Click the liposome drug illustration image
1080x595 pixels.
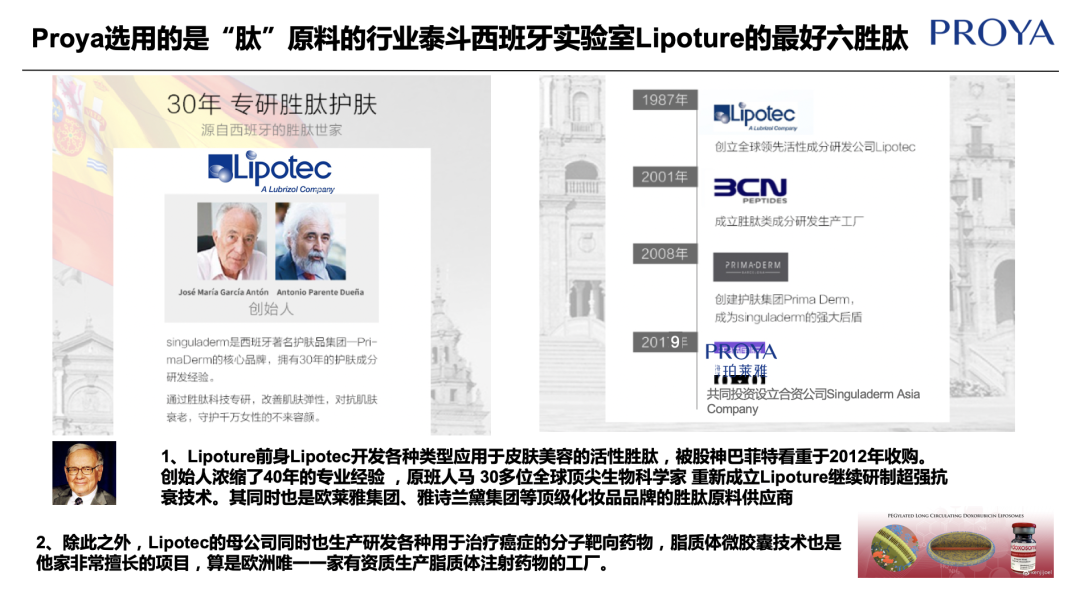[955, 545]
